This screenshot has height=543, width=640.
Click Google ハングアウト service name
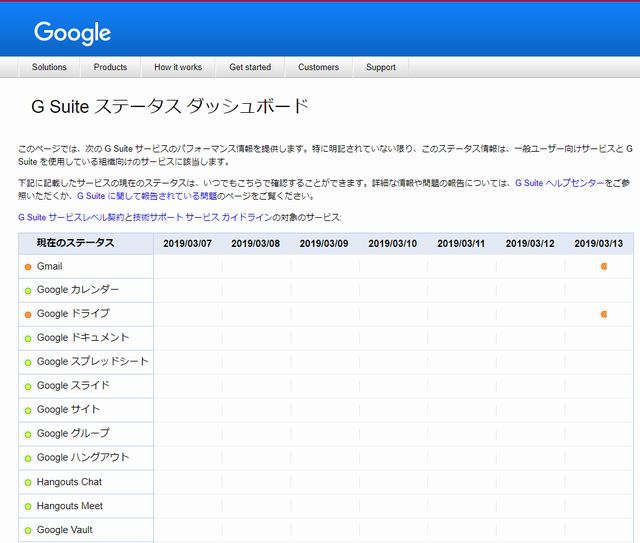(x=83, y=457)
